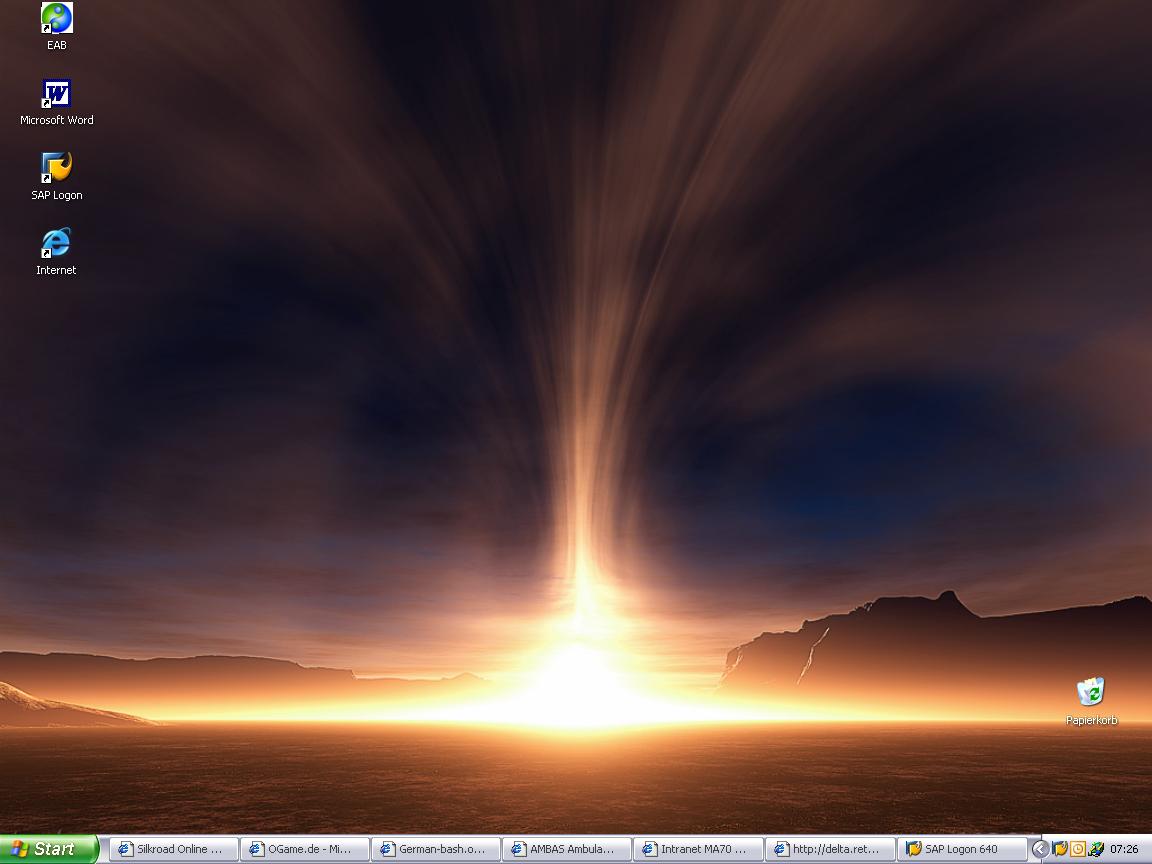1152x864 pixels.
Task: Restore SAP Logon 640 from taskbar
Action: pyautogui.click(x=961, y=849)
